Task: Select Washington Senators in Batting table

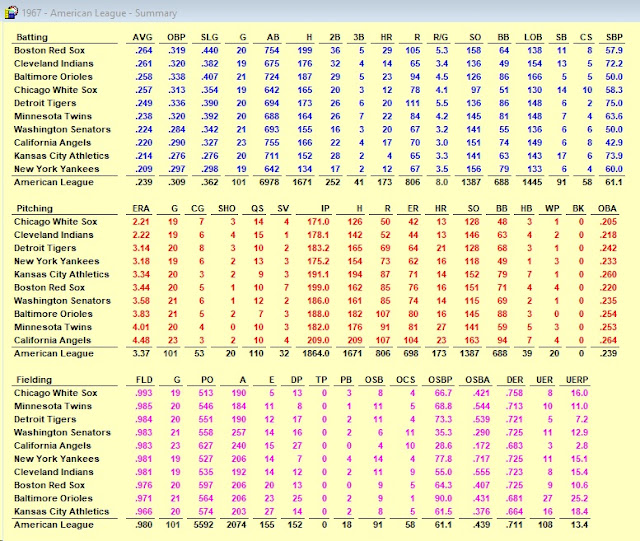Action: point(62,129)
